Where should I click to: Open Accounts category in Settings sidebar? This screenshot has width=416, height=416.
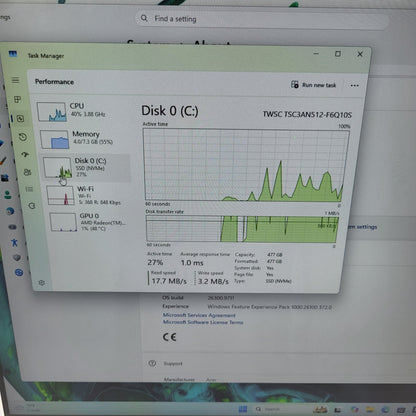tap(7, 194)
